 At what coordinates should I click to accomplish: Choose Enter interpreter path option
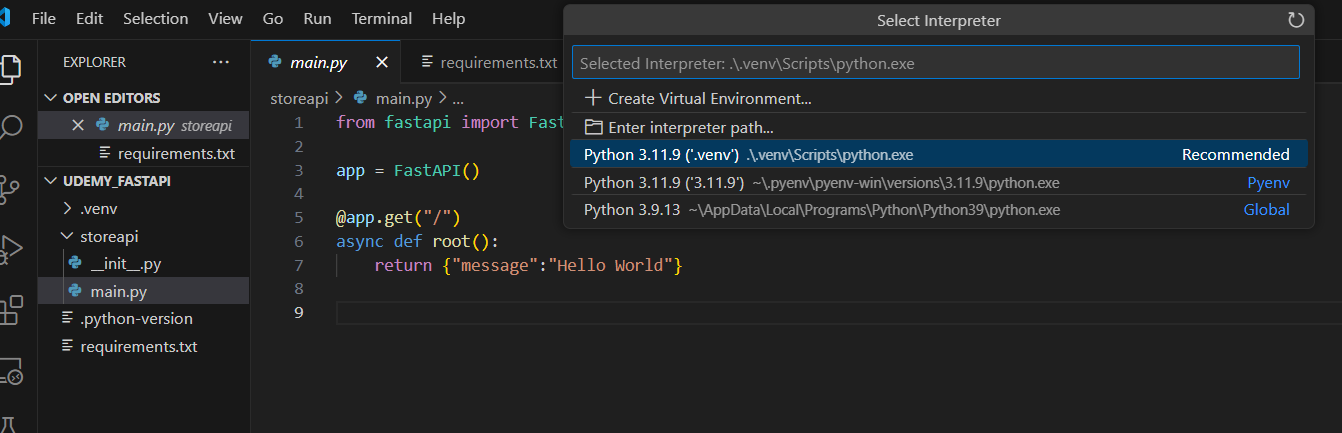click(x=939, y=127)
